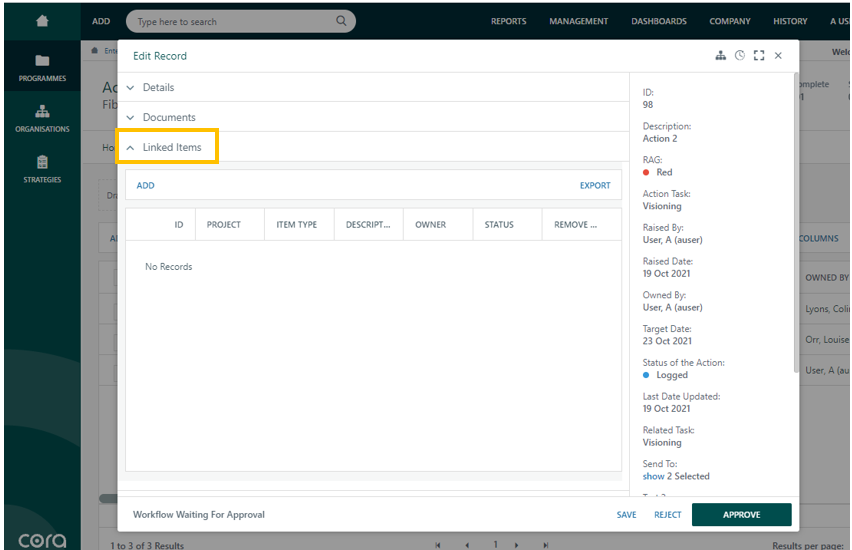Click the No Records text
This screenshot has width=852, height=550.
[168, 267]
